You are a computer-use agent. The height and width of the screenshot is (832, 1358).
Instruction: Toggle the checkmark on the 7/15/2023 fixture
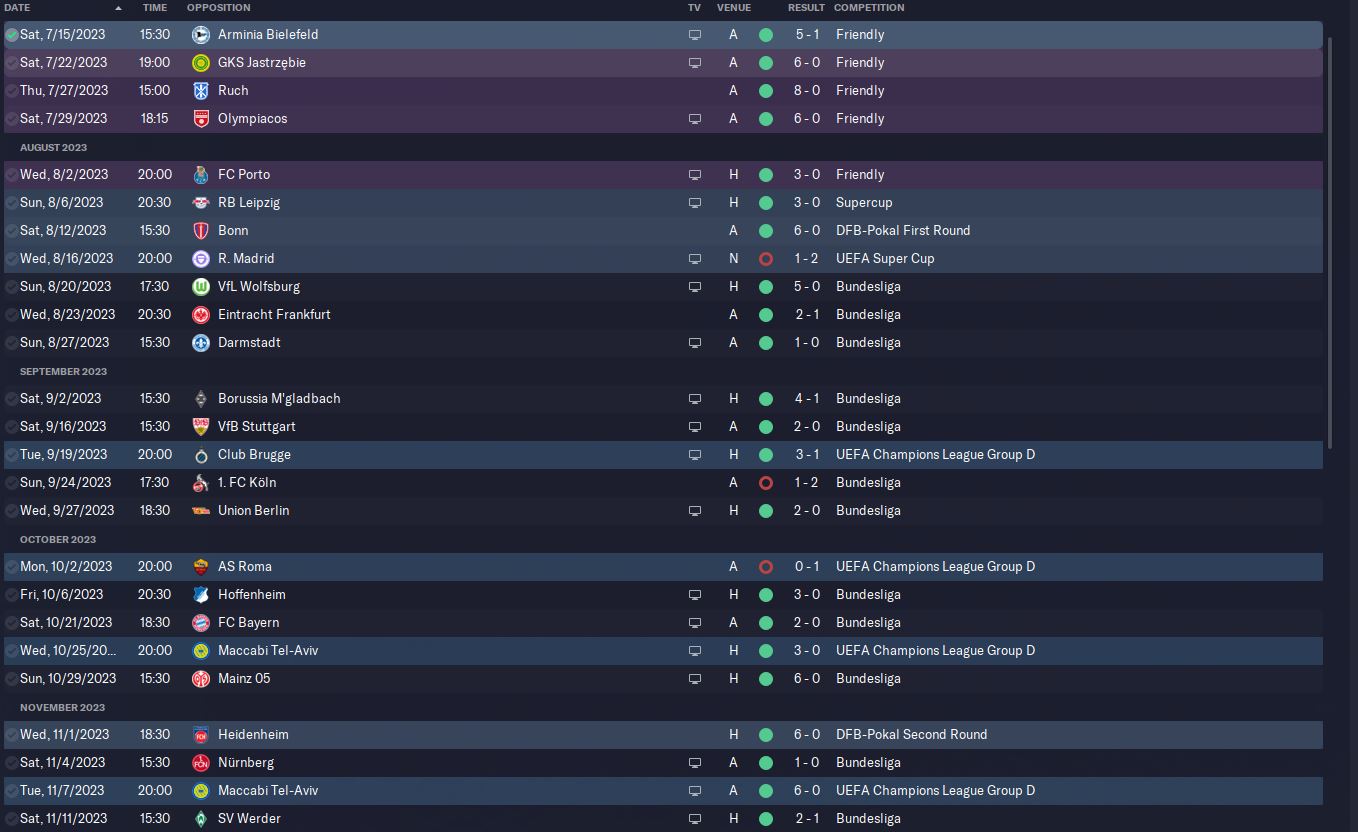click(x=12, y=34)
